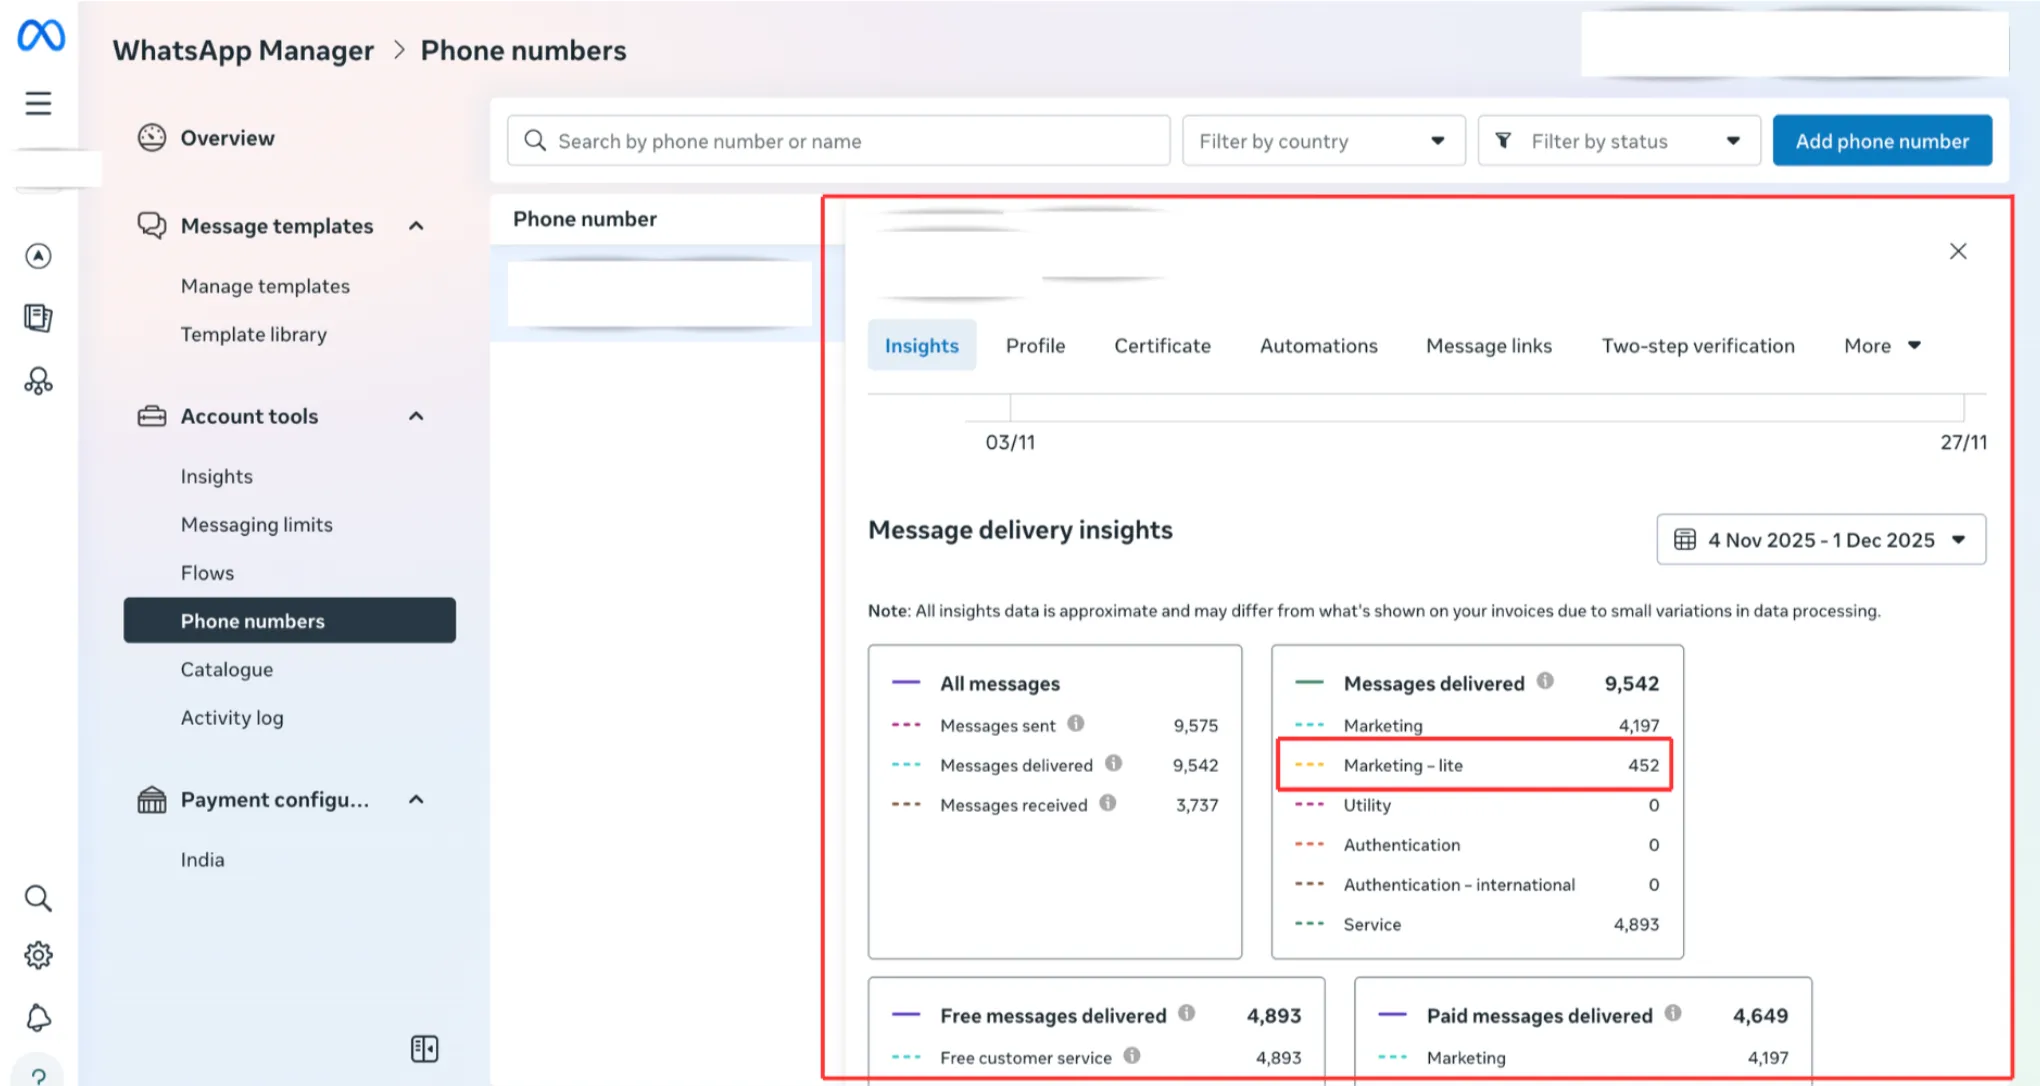Select the Two-step verification tab
Image resolution: width=2040 pixels, height=1086 pixels.
(1698, 346)
